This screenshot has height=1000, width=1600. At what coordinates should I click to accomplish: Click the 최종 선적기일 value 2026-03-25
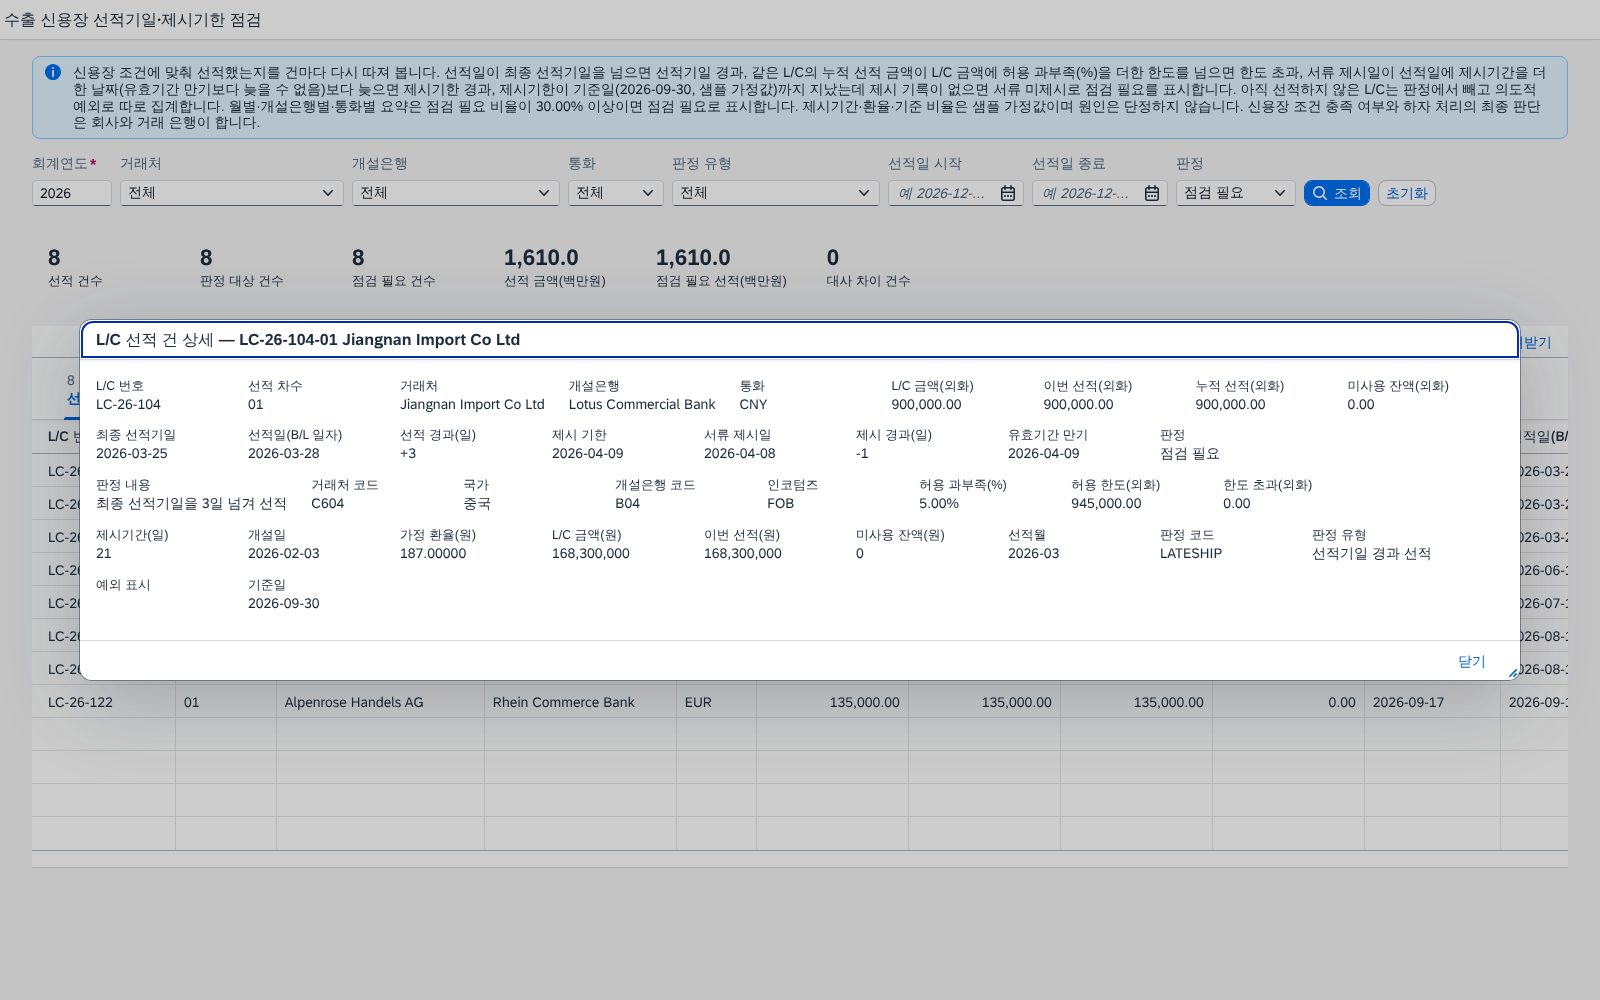(x=132, y=454)
